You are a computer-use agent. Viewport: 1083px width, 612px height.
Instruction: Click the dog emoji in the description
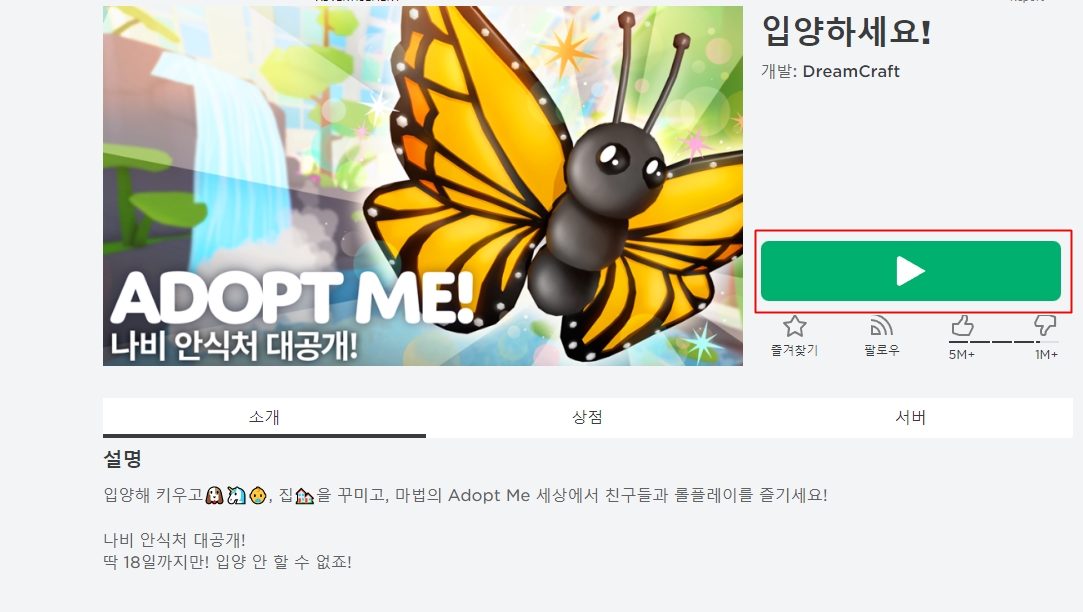(x=214, y=495)
